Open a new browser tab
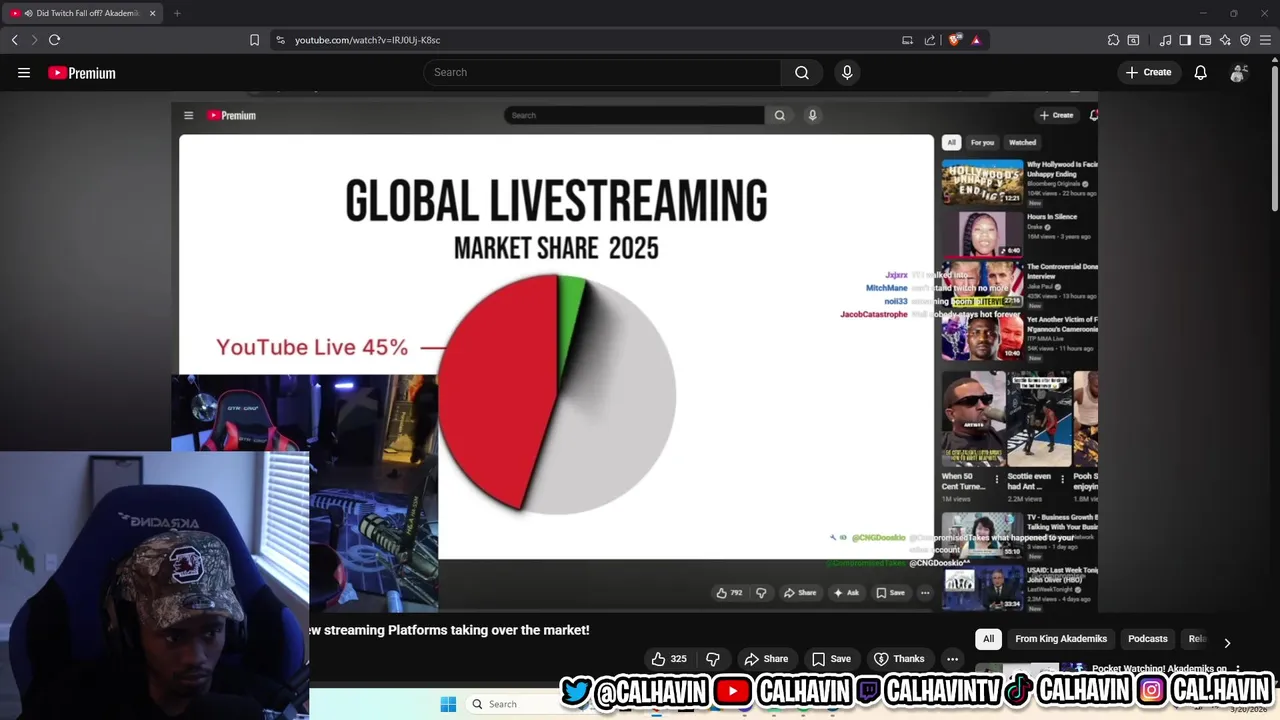Image resolution: width=1280 pixels, height=720 pixels. tap(177, 13)
